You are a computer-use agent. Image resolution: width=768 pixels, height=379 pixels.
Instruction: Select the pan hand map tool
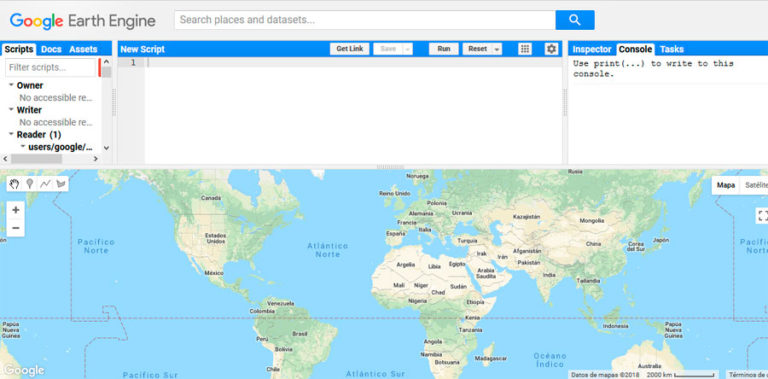click(x=15, y=184)
